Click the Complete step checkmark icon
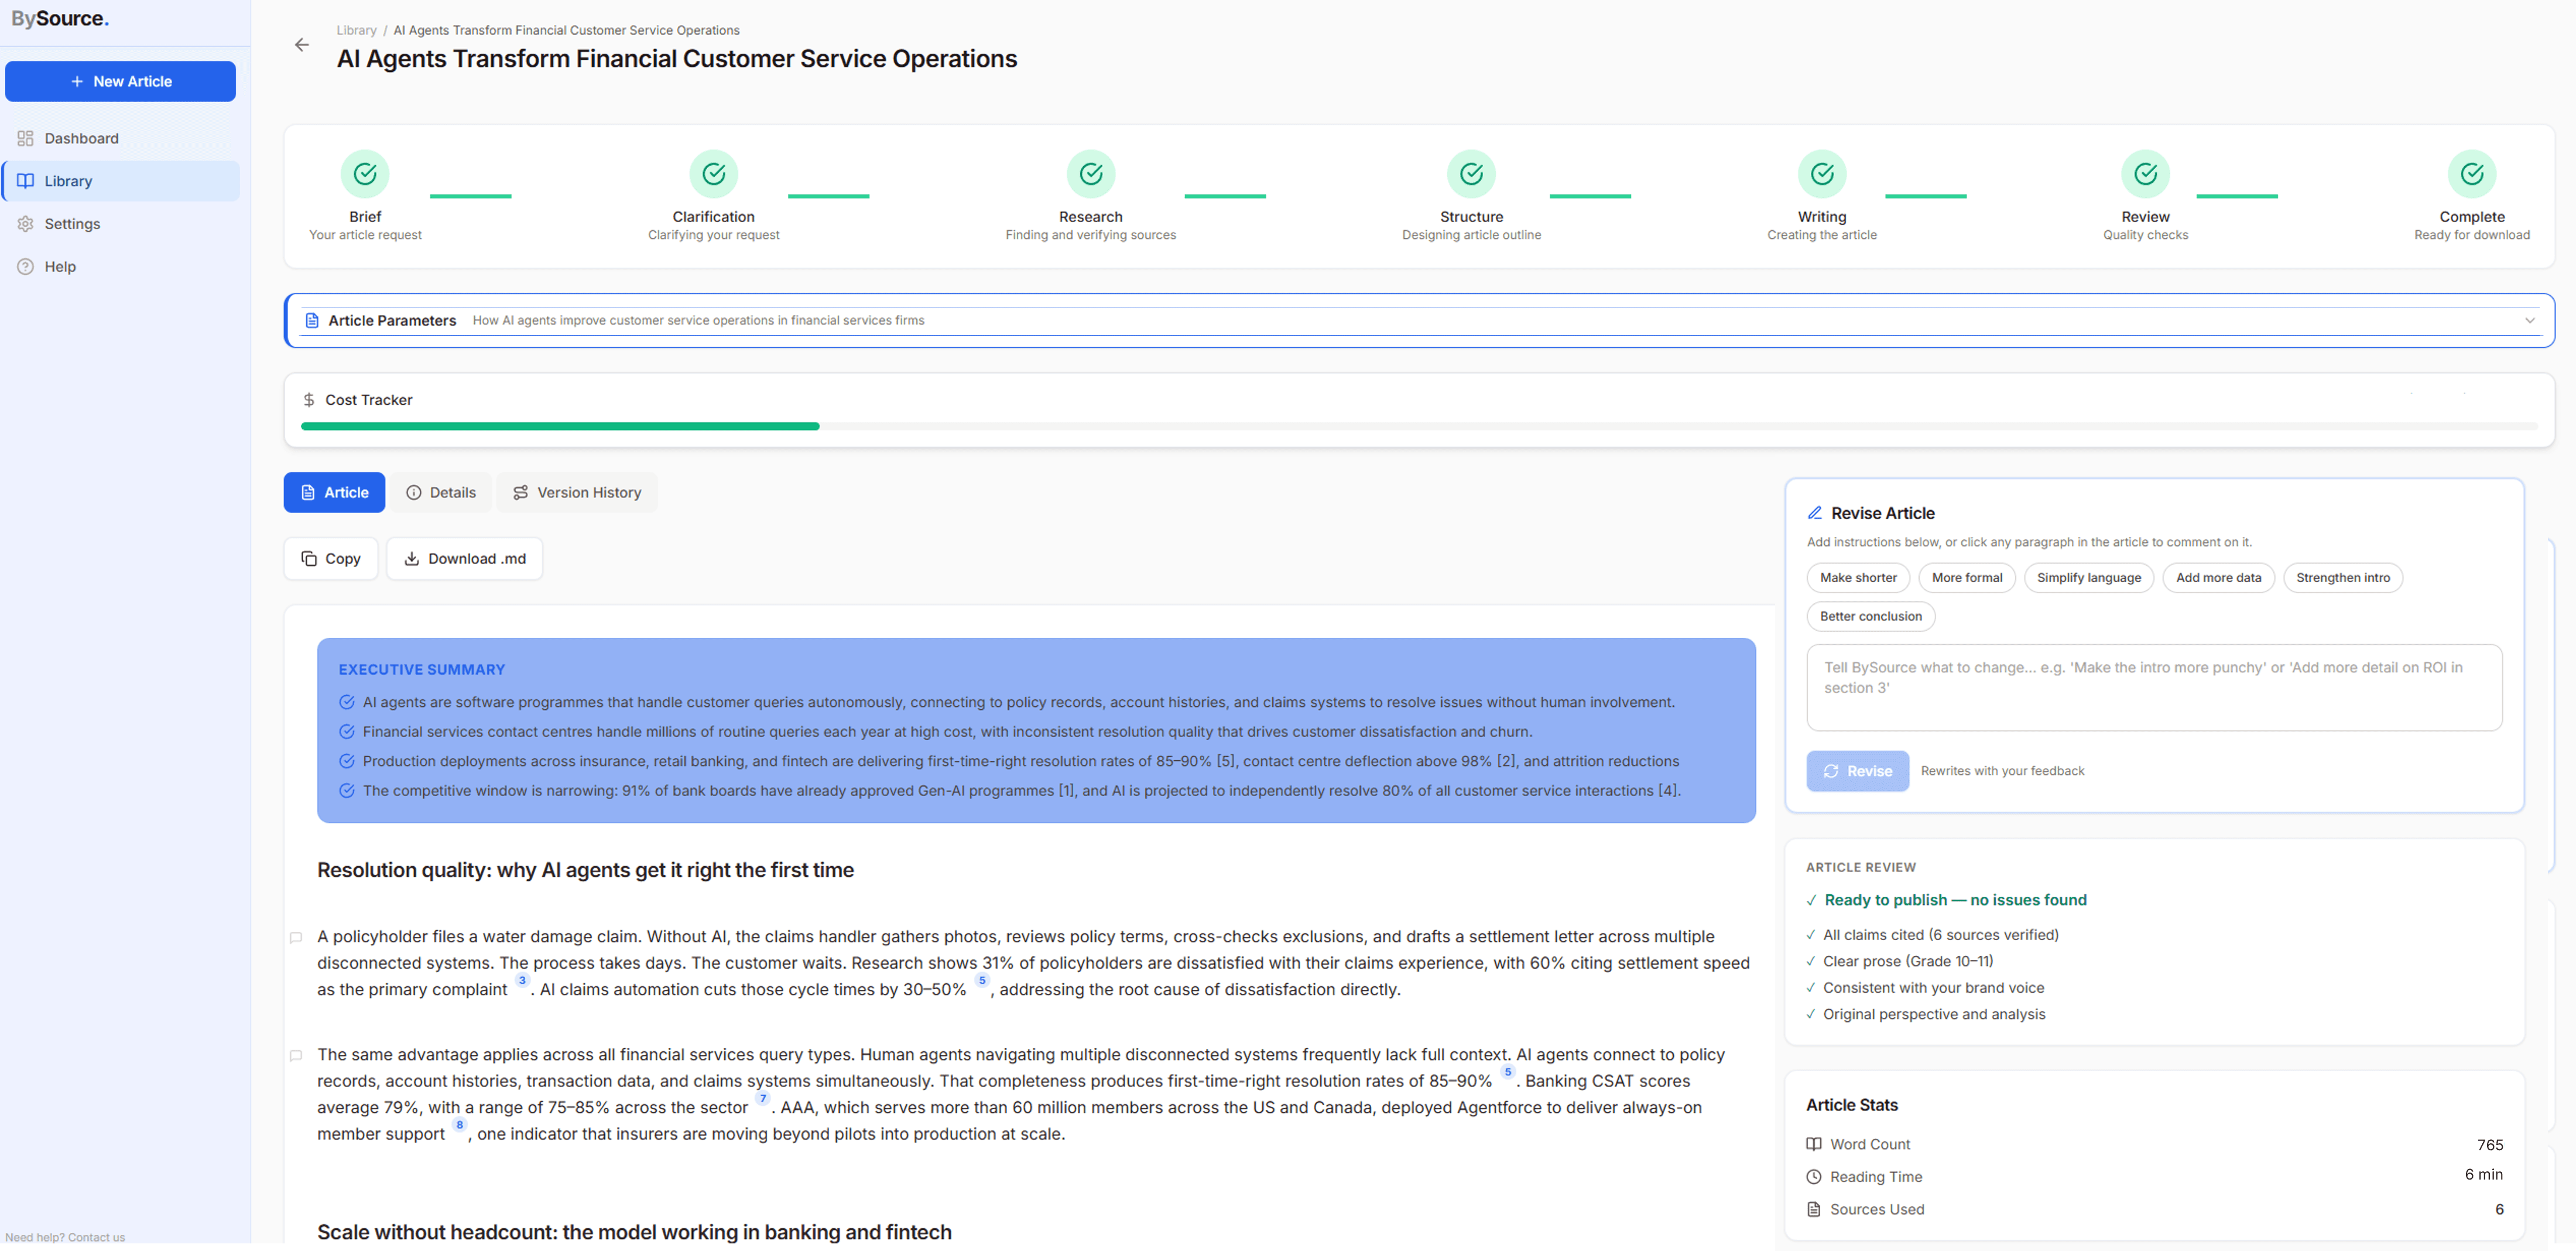 2471,174
